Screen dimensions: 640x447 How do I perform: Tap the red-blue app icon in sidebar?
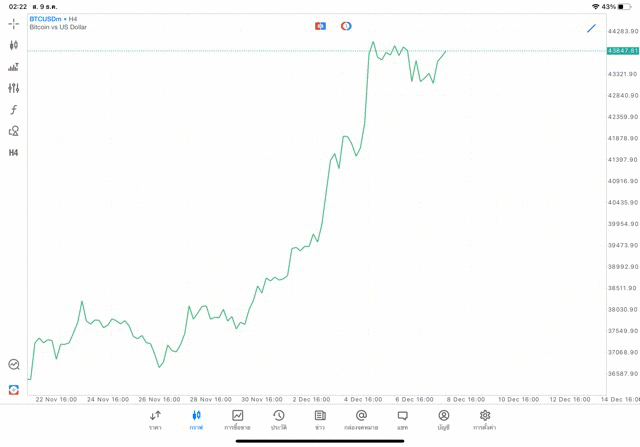(14, 389)
